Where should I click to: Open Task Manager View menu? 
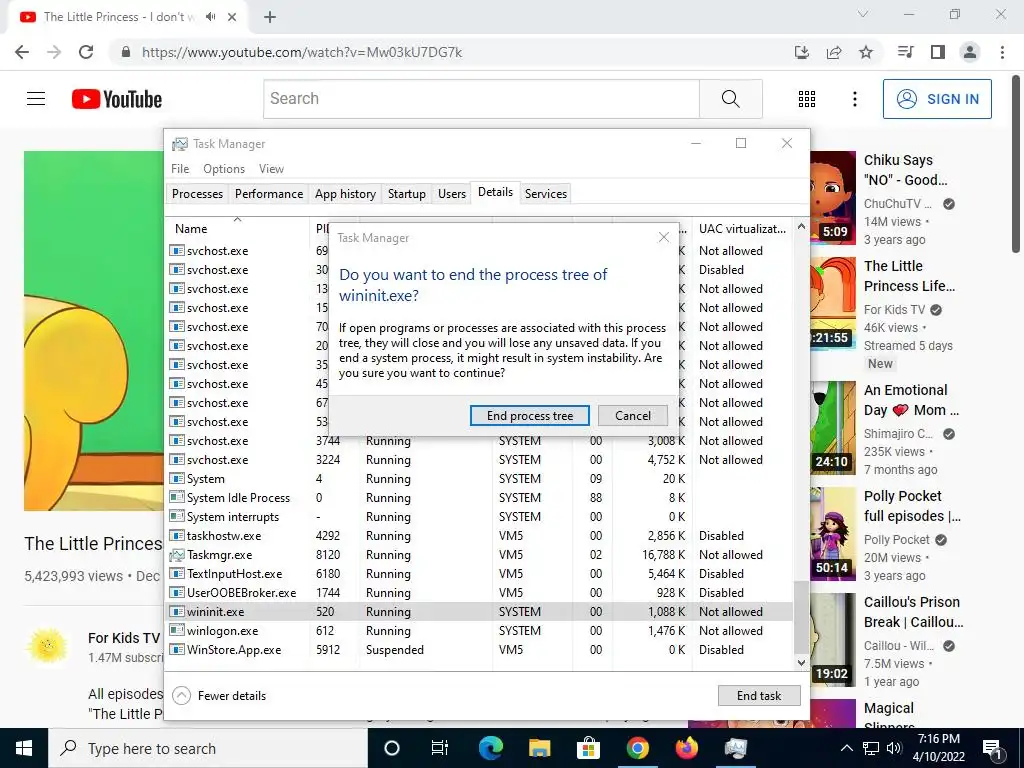click(x=271, y=168)
